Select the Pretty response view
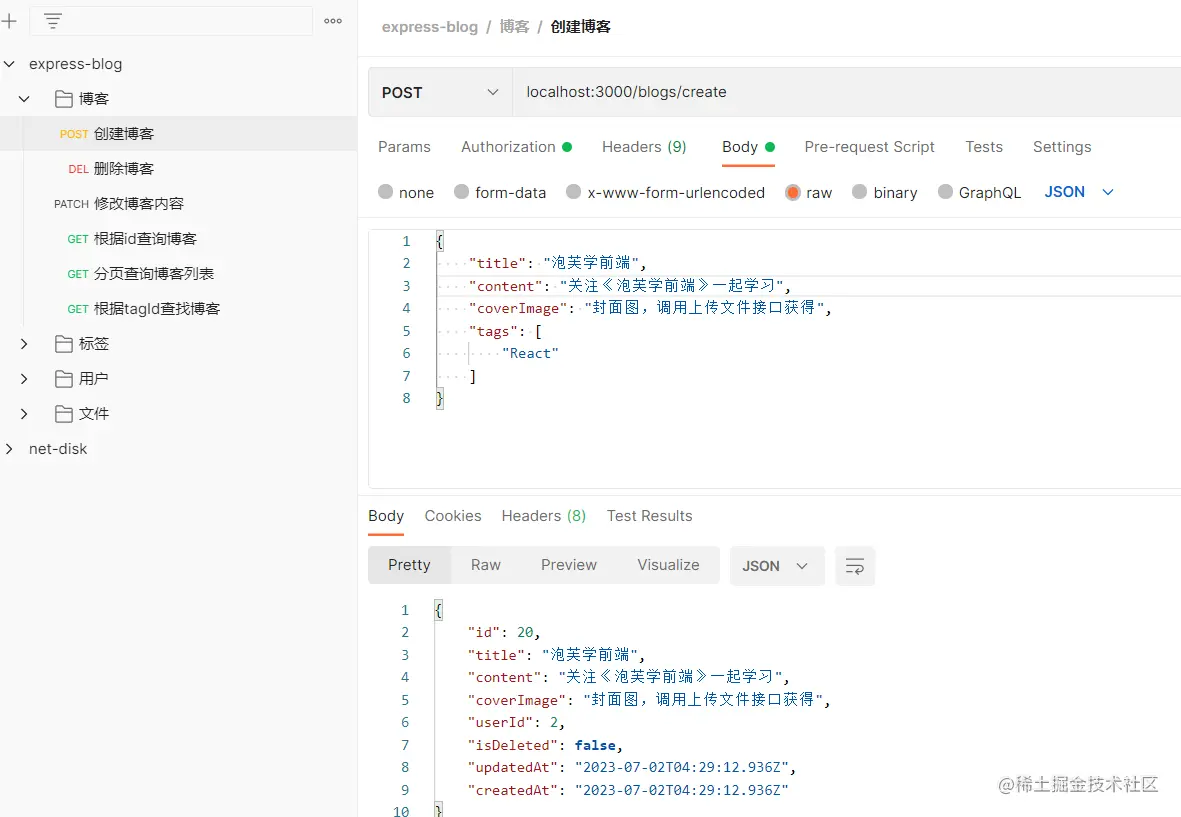1181x817 pixels. coord(409,565)
